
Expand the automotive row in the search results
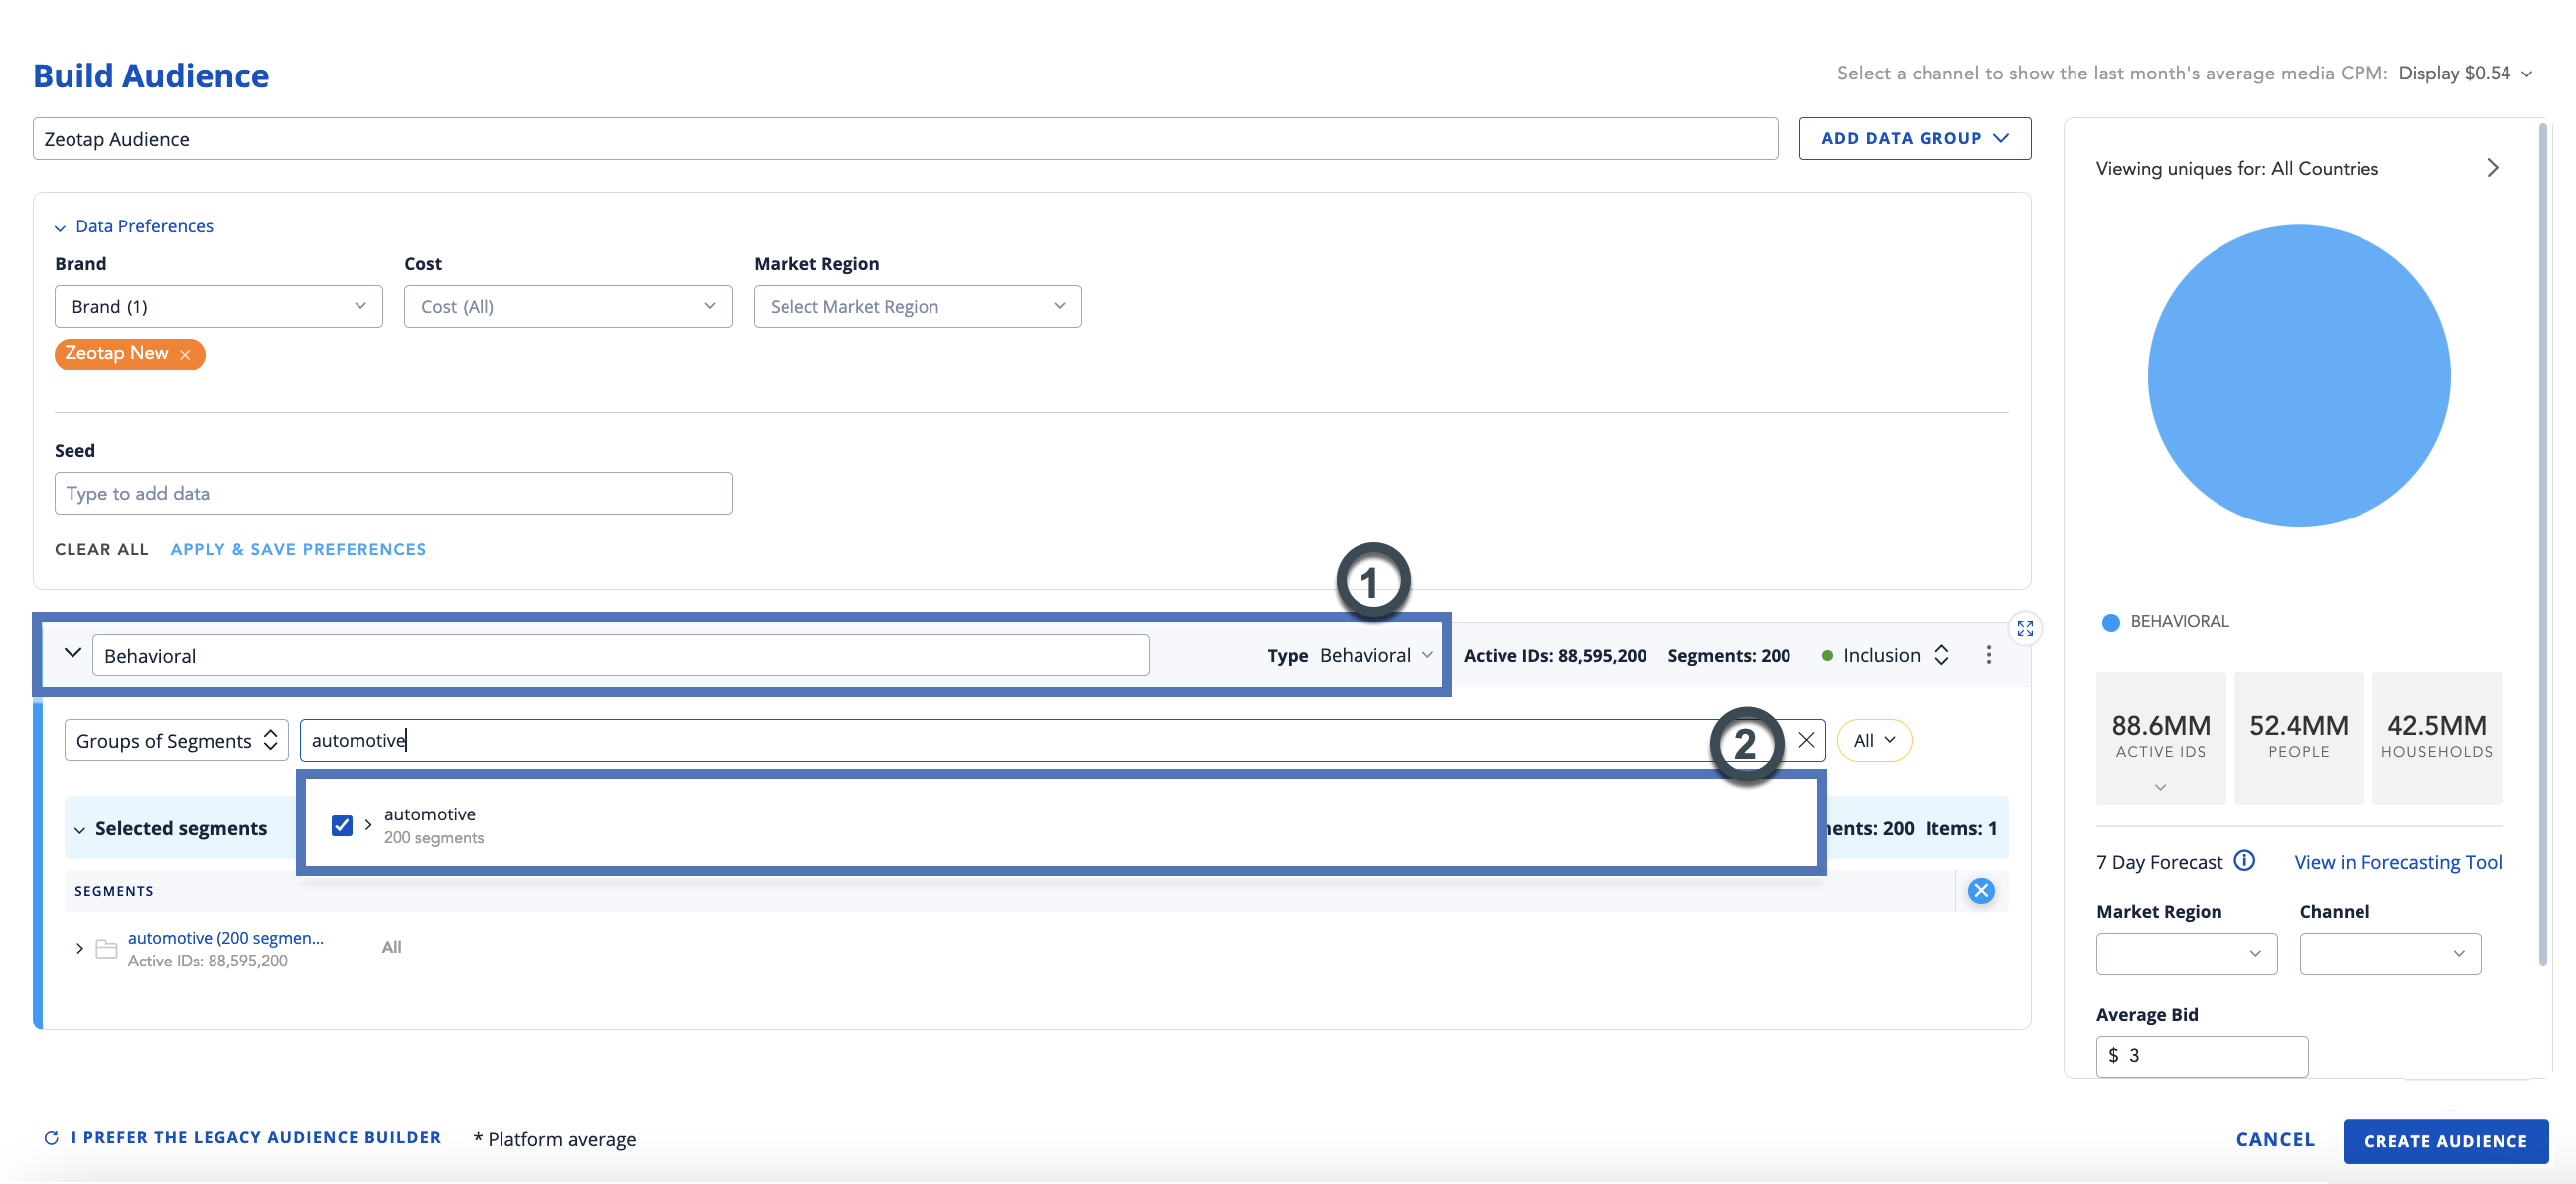(x=368, y=825)
